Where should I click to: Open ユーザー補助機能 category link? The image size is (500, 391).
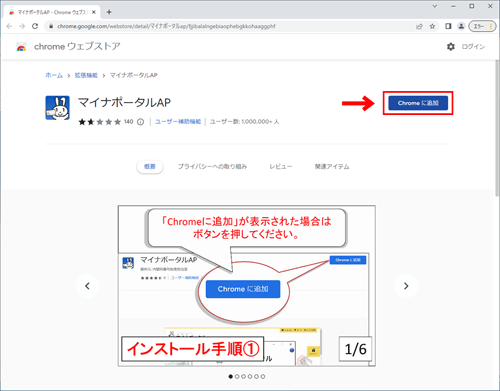click(178, 122)
